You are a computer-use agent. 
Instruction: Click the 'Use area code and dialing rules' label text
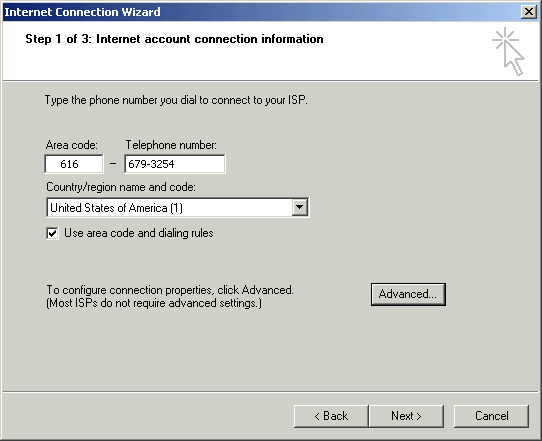coord(139,233)
